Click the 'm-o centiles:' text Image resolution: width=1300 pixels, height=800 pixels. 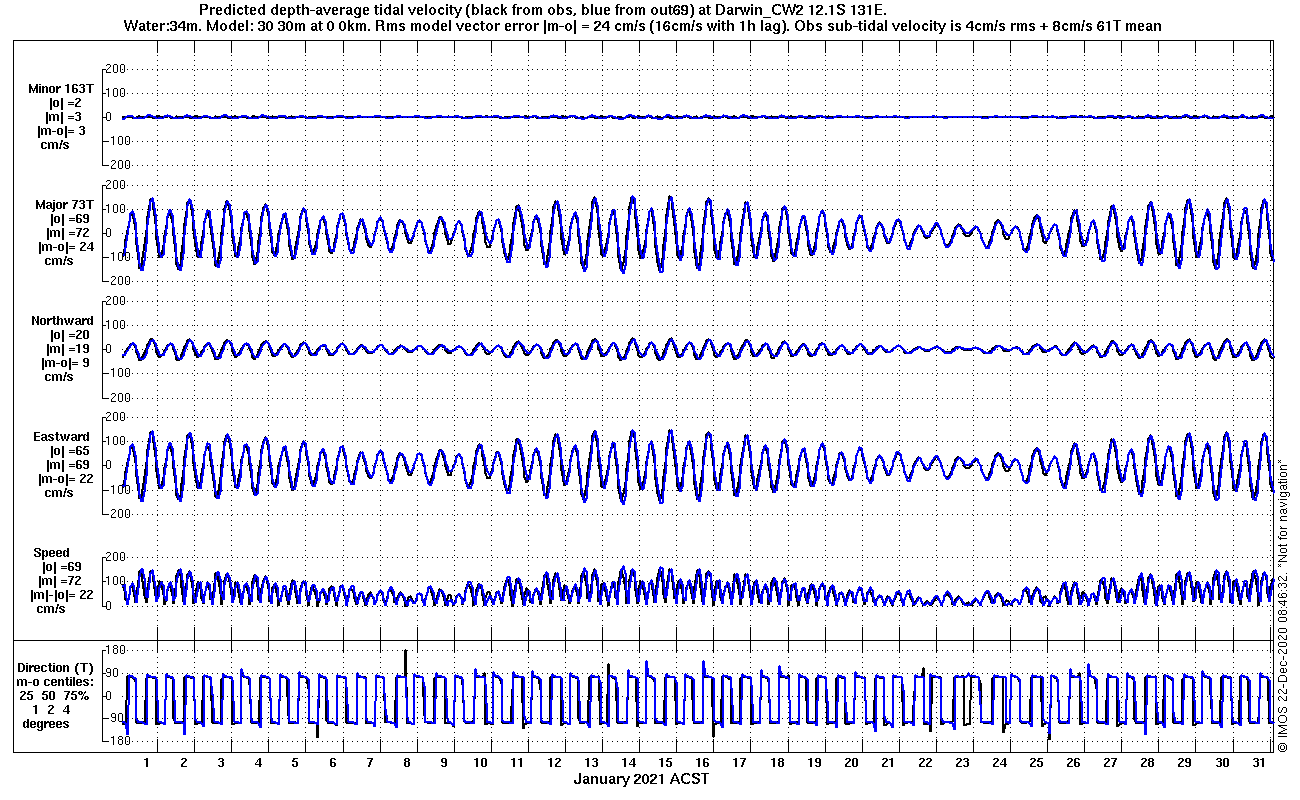pyautogui.click(x=57, y=681)
